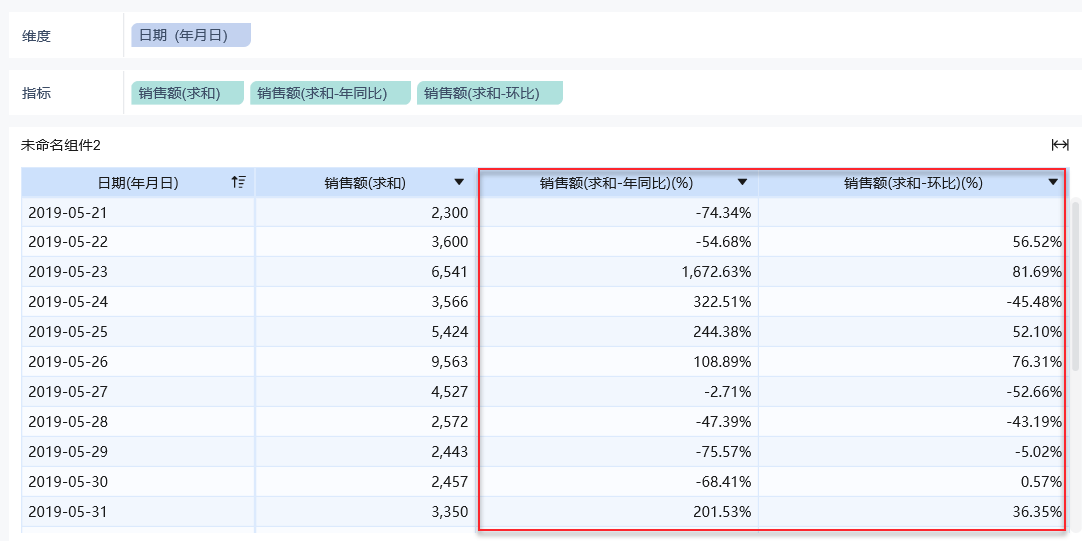The height and width of the screenshot is (541, 1082).
Task: Select the 2019-05-21 date cell
Action: pyautogui.click(x=67, y=212)
